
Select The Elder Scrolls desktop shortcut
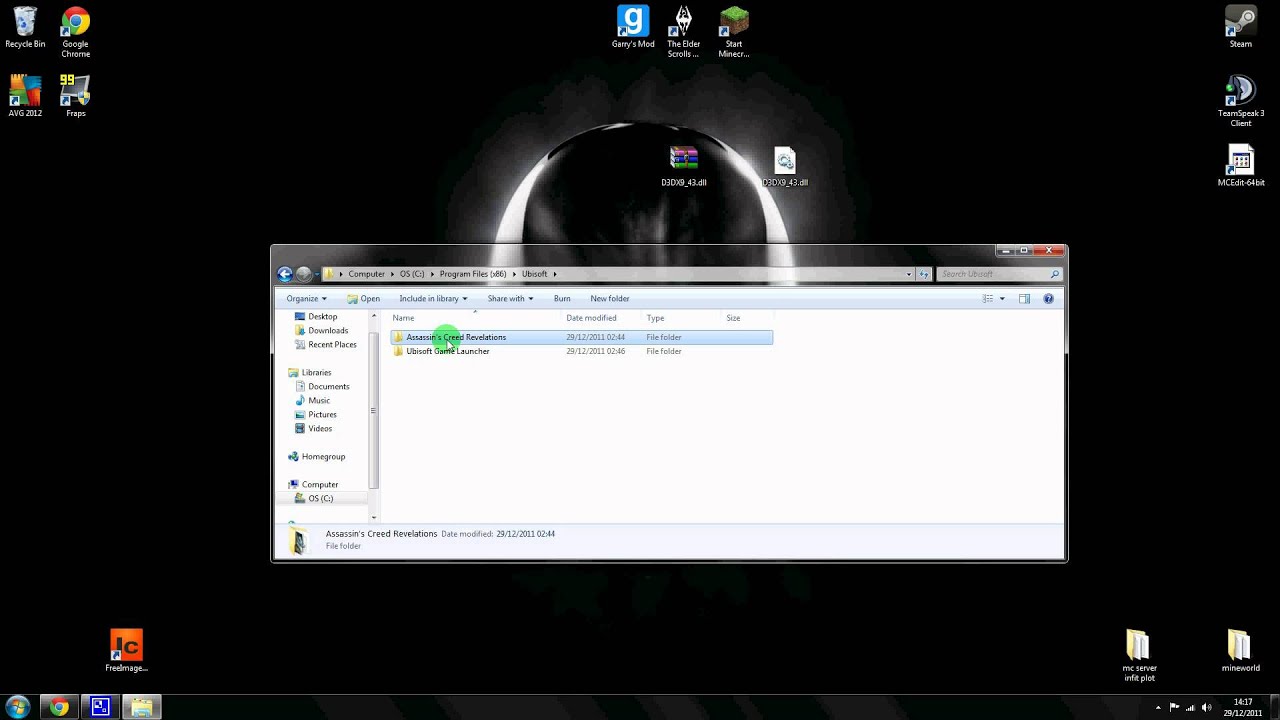click(x=684, y=33)
